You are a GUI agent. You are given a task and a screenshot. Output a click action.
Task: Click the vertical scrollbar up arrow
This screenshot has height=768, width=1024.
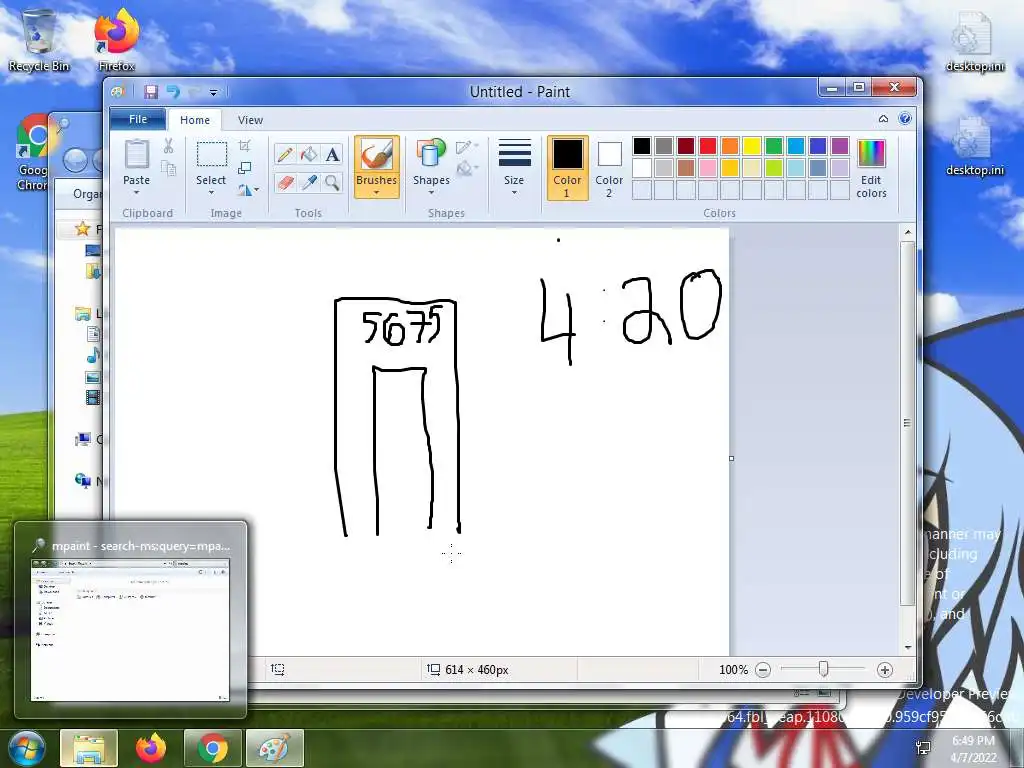point(908,232)
